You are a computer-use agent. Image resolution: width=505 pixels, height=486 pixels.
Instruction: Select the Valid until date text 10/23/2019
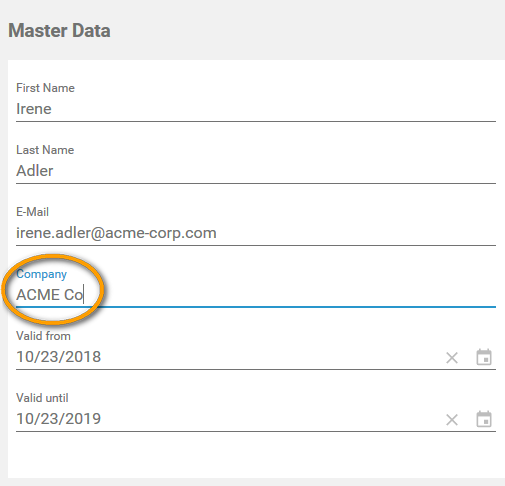pyautogui.click(x=59, y=419)
